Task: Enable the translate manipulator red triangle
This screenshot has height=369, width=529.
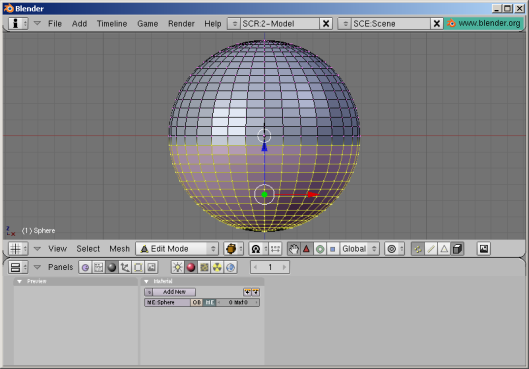Action: [306, 249]
